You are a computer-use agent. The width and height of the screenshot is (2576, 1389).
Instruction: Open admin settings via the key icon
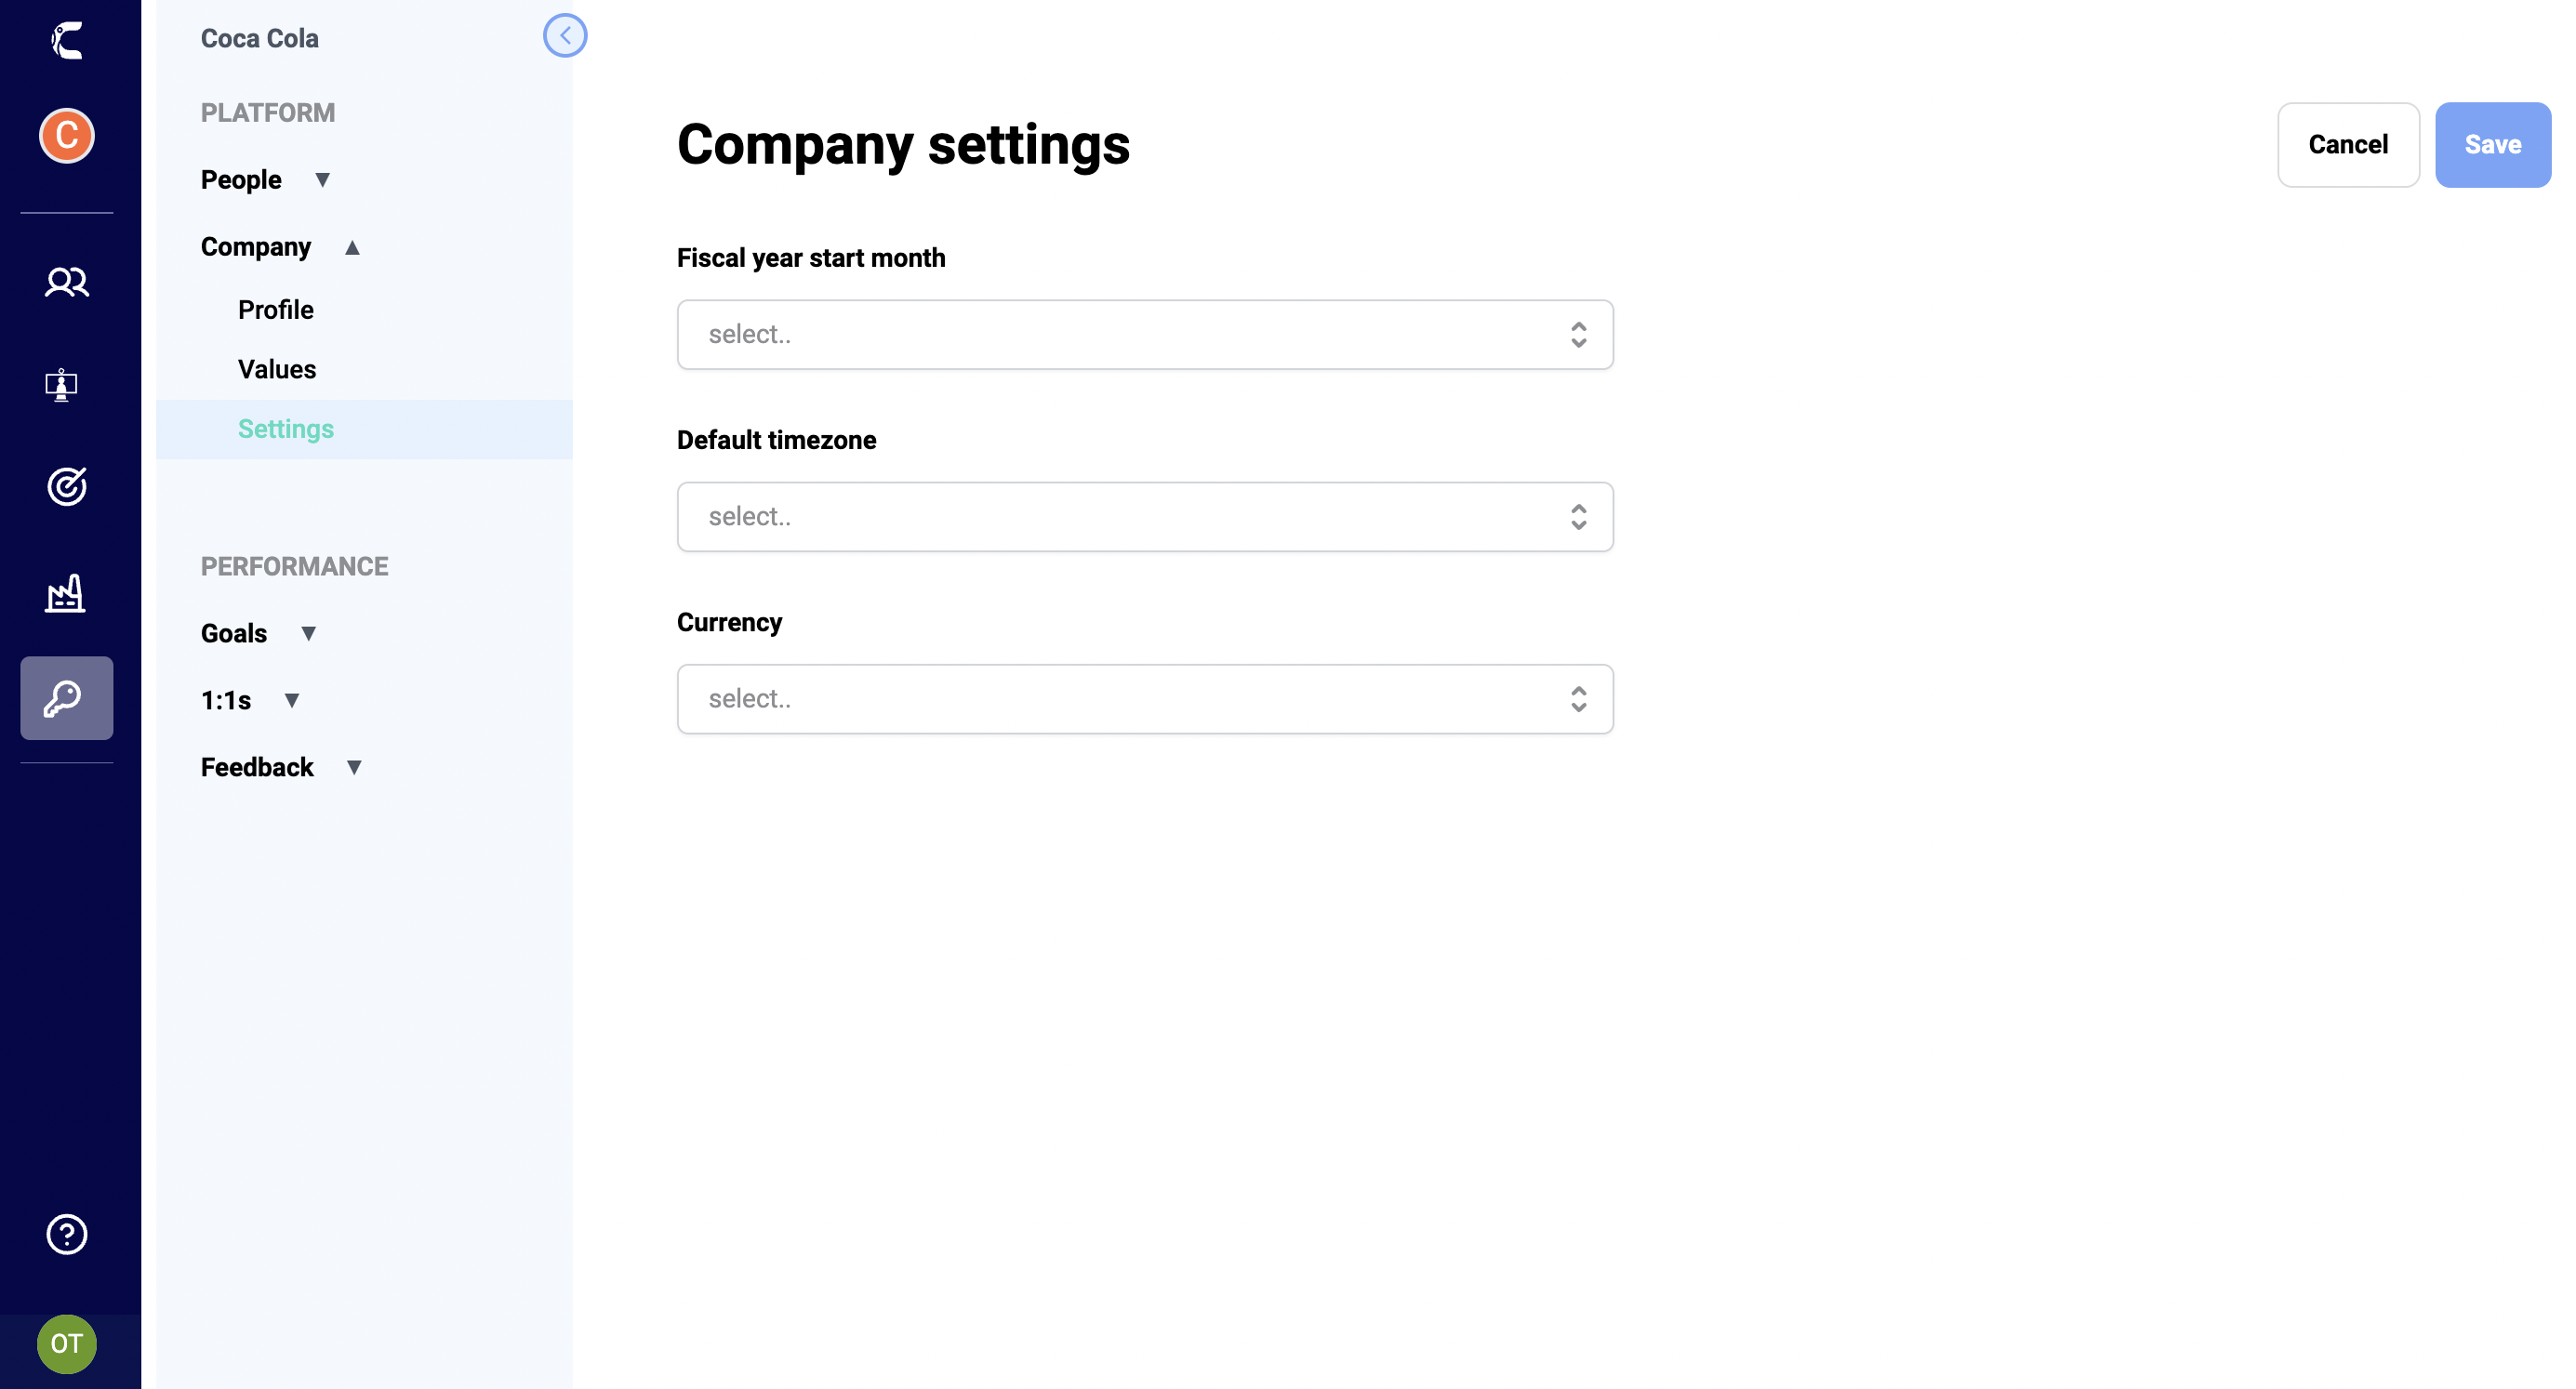click(x=66, y=698)
